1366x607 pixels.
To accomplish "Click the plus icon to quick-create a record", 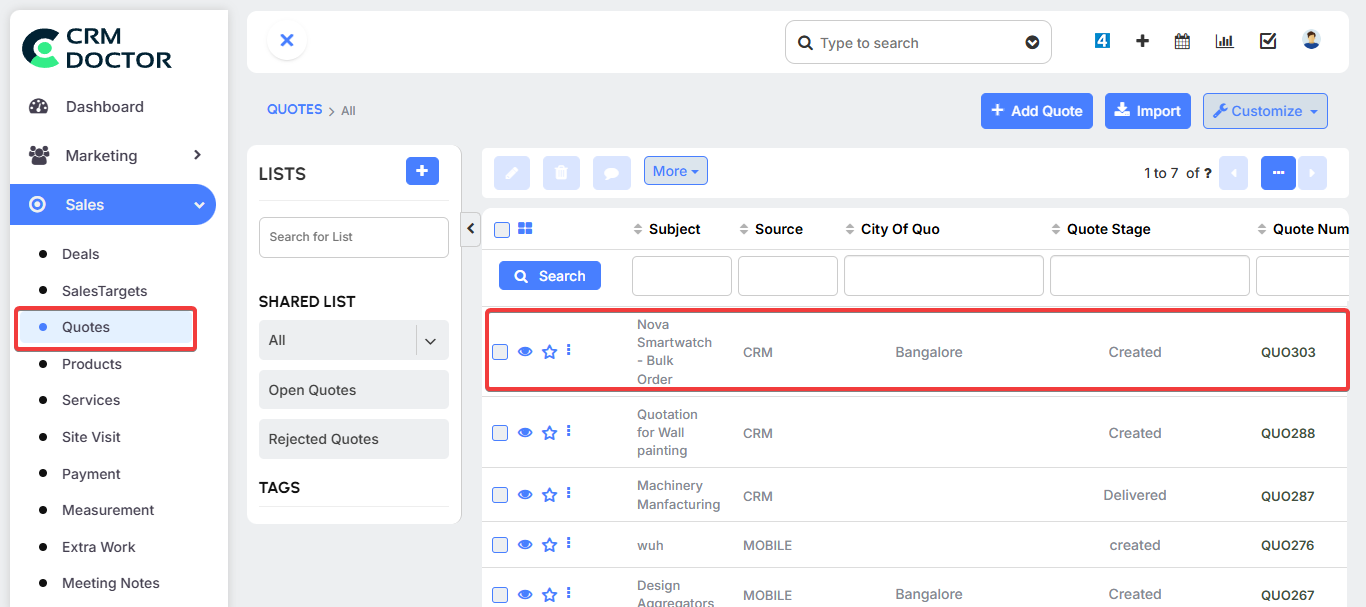I will point(1141,41).
